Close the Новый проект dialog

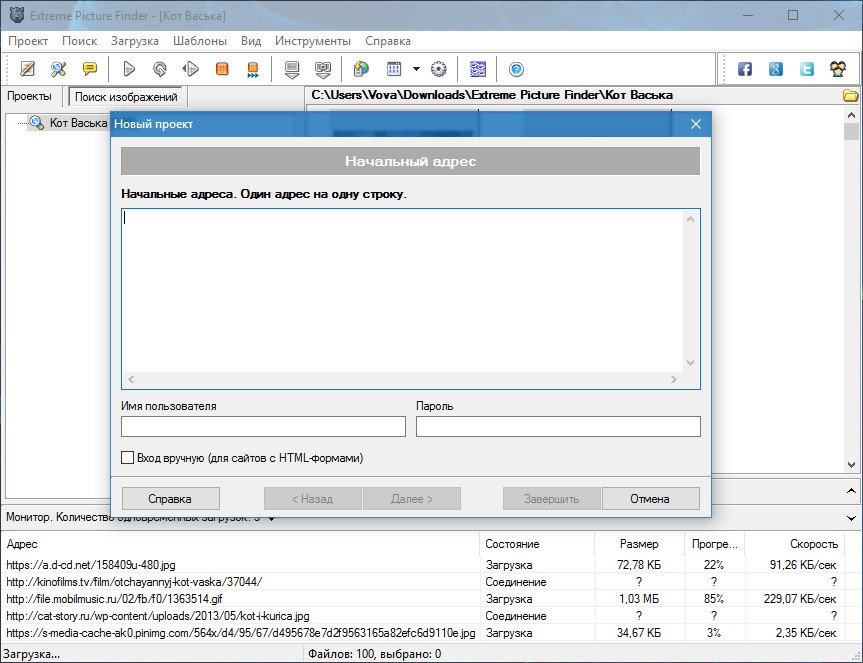click(x=696, y=124)
